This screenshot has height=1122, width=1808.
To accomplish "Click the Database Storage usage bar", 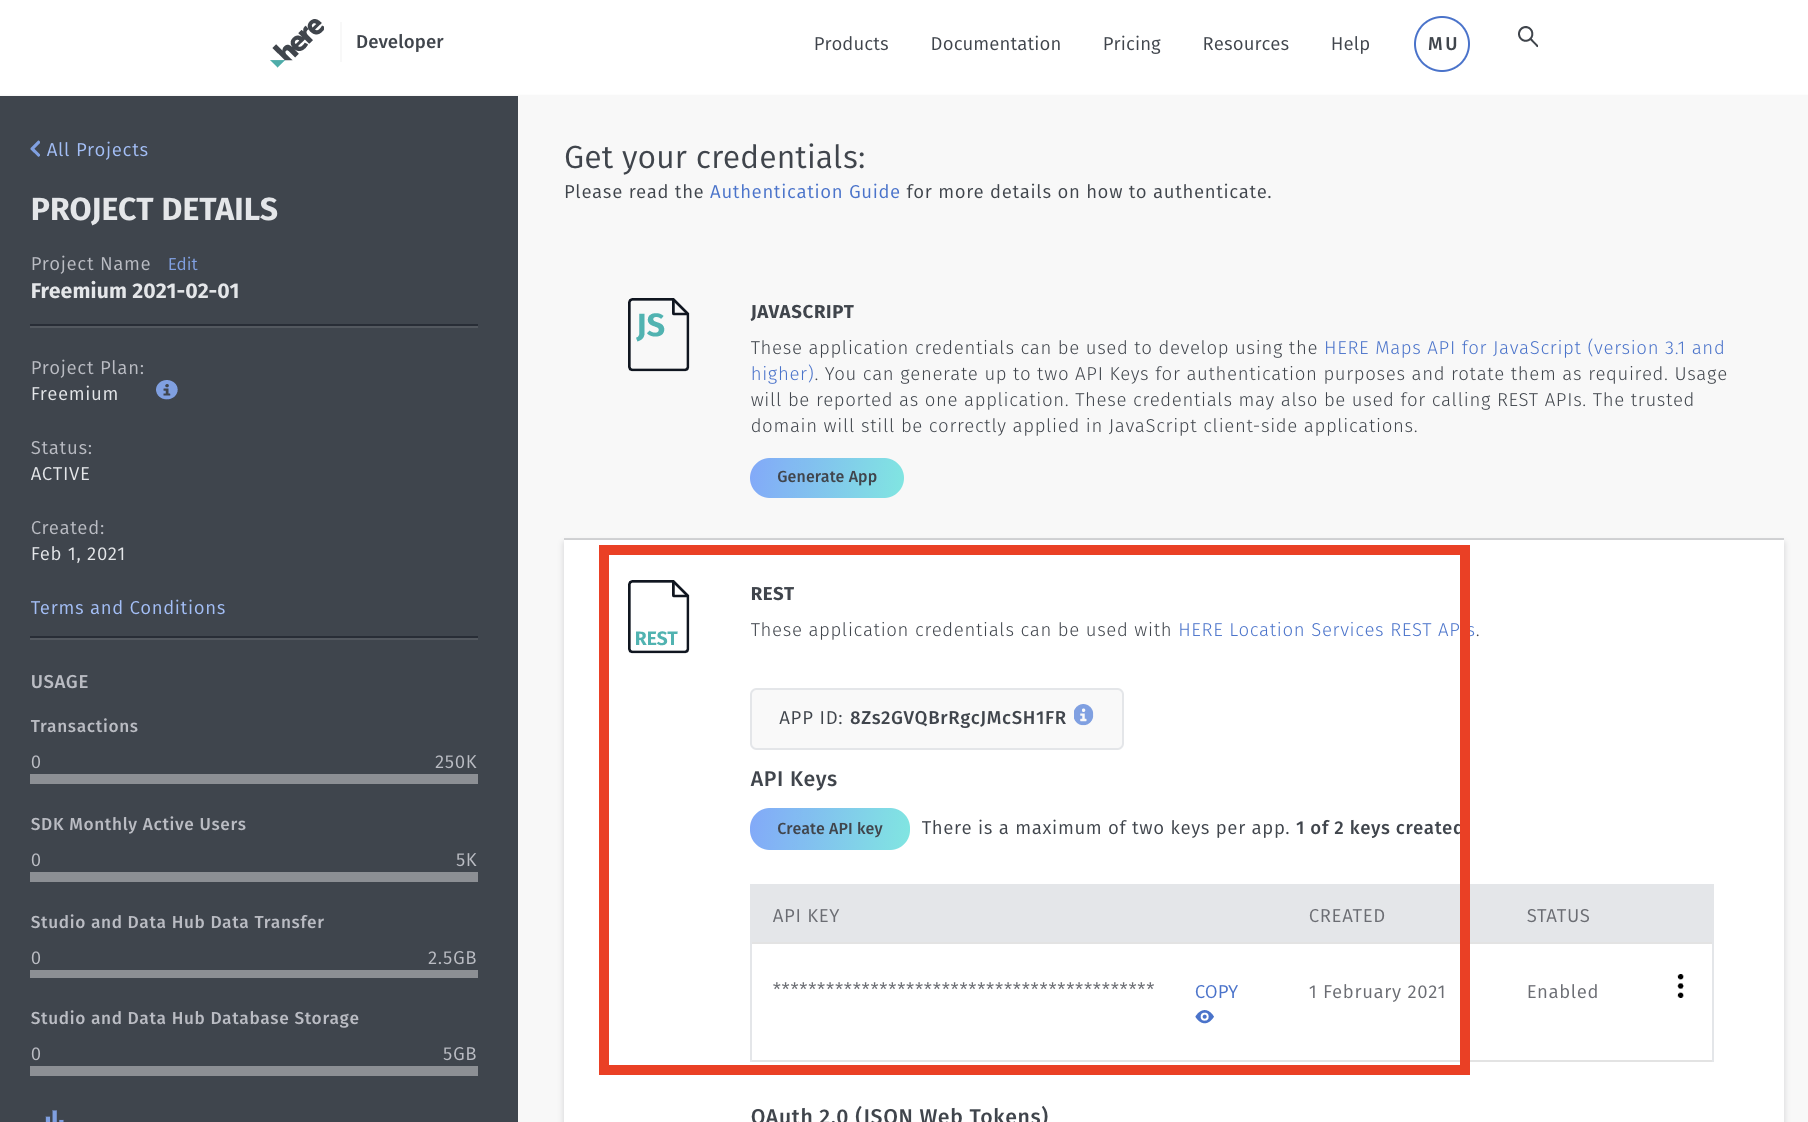I will point(254,1071).
